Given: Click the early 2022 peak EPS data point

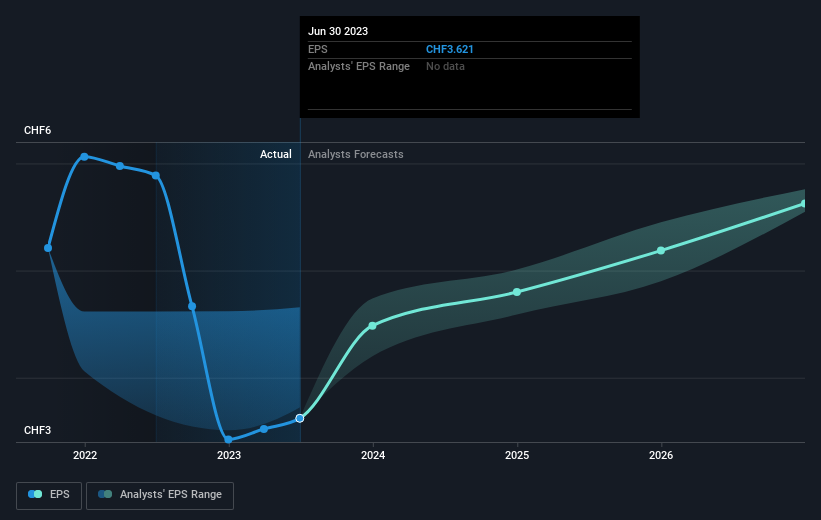Looking at the screenshot, I should [84, 157].
